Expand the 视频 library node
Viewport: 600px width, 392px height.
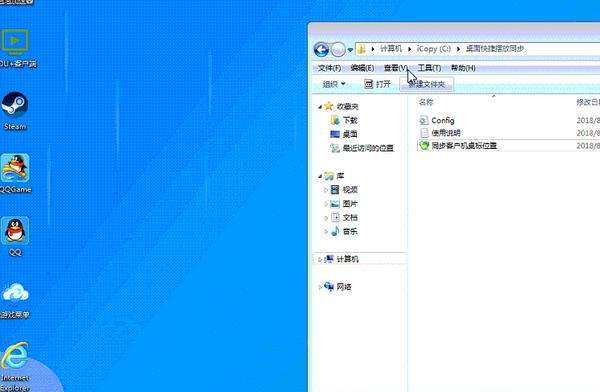tap(326, 190)
